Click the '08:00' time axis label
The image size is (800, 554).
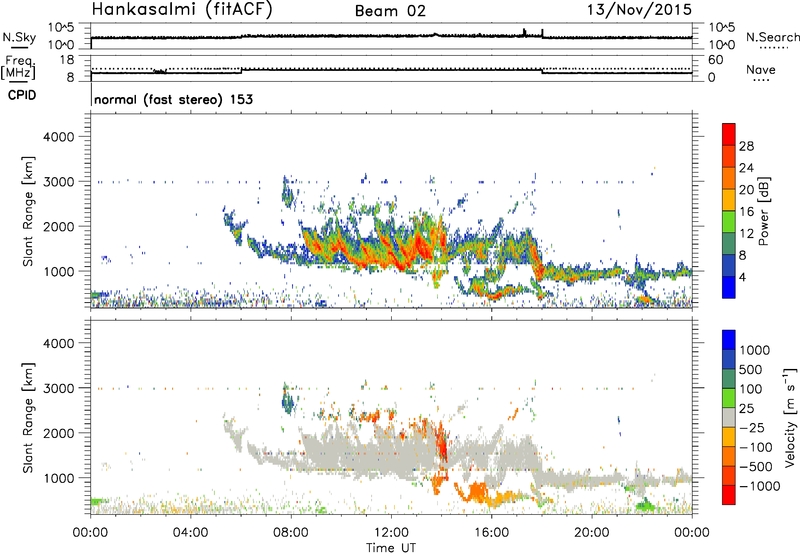point(291,533)
